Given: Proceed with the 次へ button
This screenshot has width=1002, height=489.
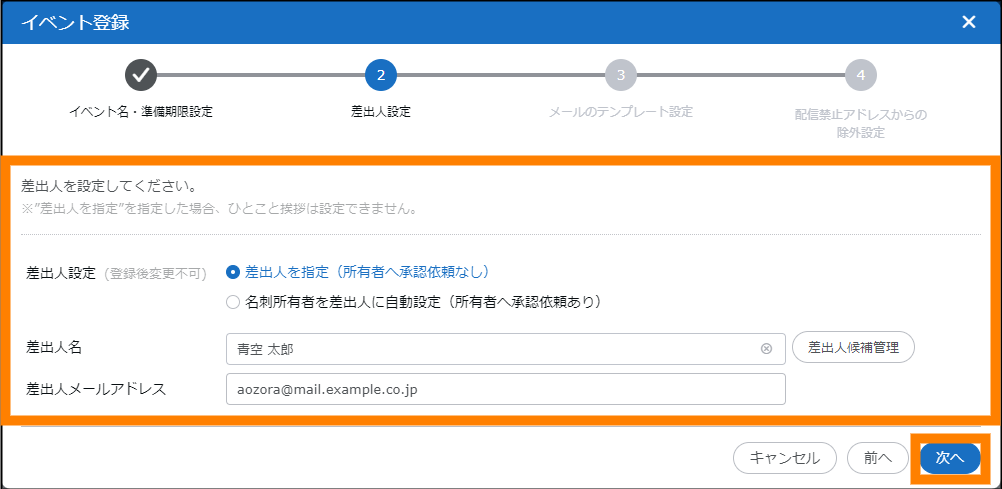Looking at the screenshot, I should pyautogui.click(x=949, y=457).
